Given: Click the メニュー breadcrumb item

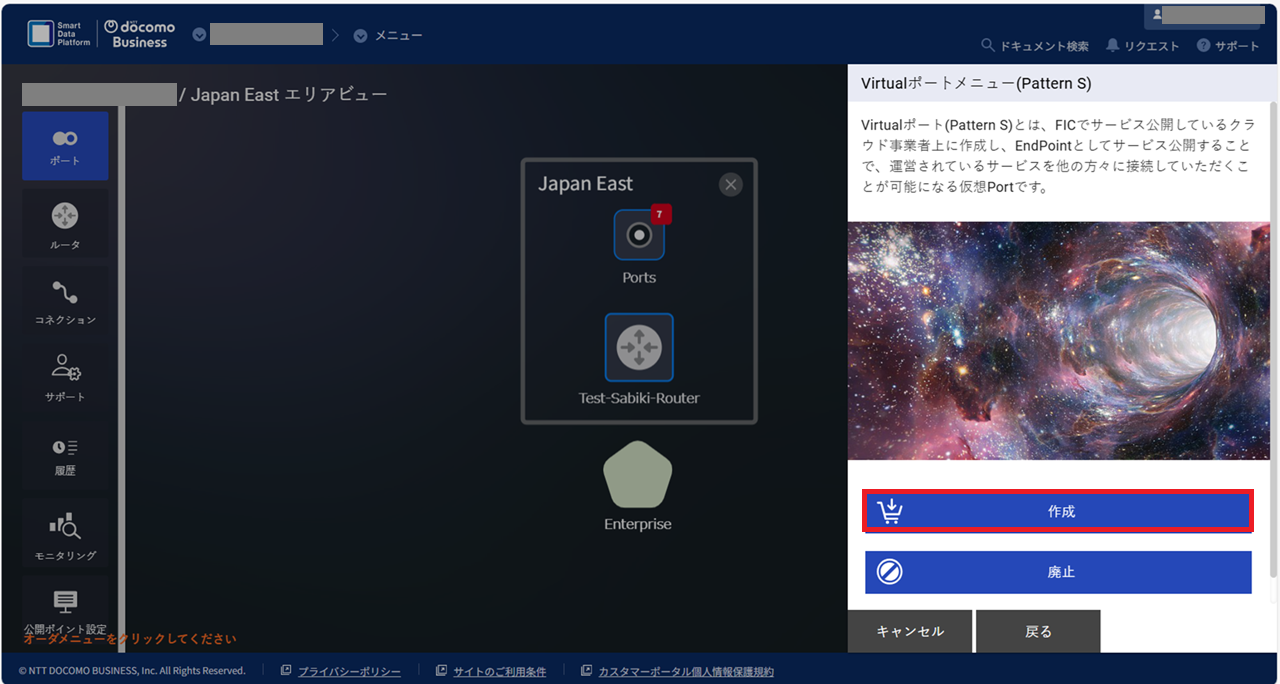Looking at the screenshot, I should [397, 34].
